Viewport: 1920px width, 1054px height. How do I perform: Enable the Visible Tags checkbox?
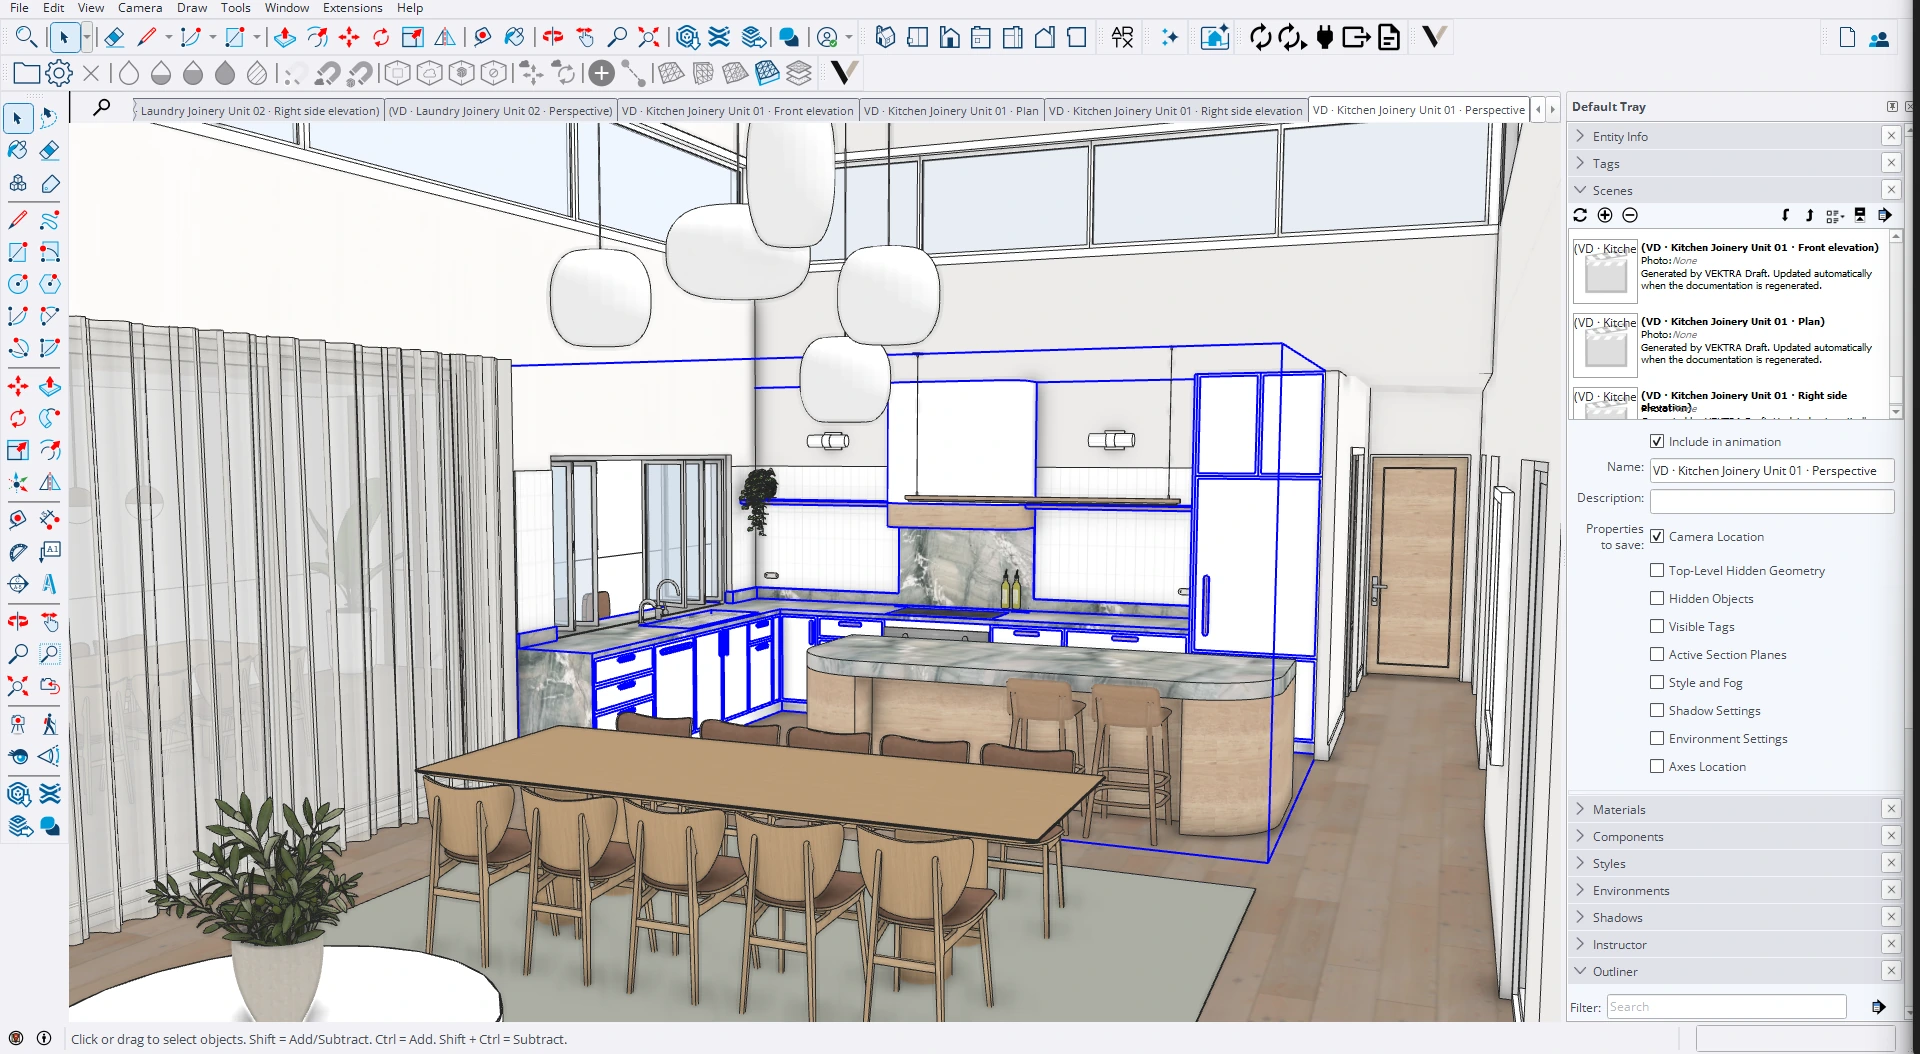(x=1657, y=626)
